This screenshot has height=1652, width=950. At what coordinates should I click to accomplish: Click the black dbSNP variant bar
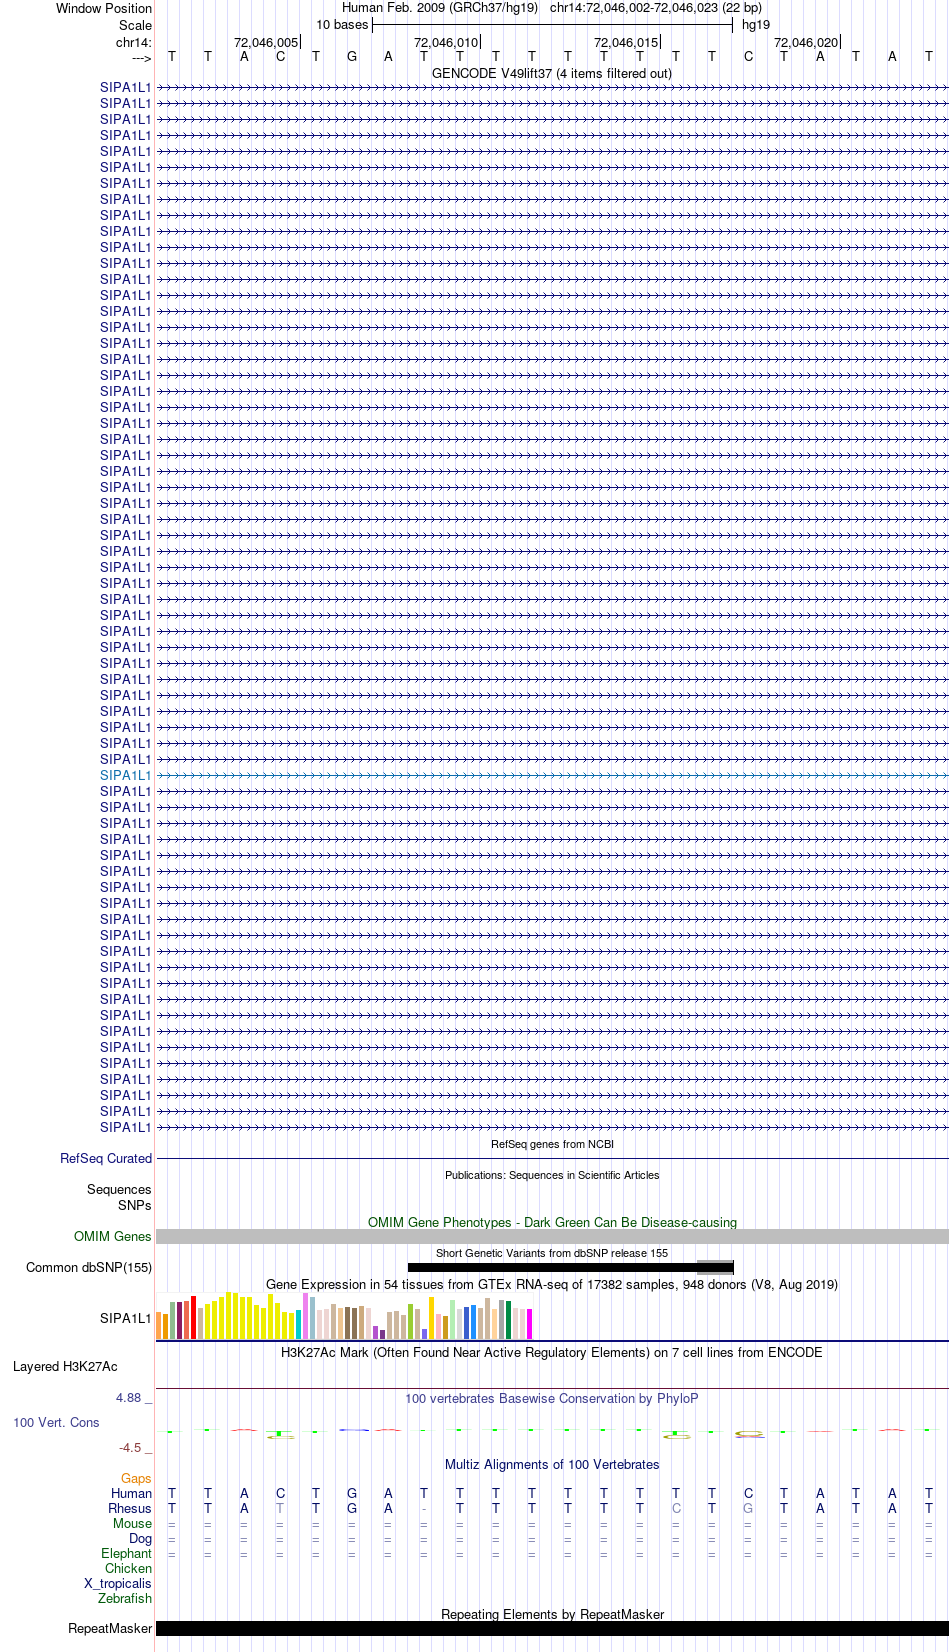tap(571, 1267)
